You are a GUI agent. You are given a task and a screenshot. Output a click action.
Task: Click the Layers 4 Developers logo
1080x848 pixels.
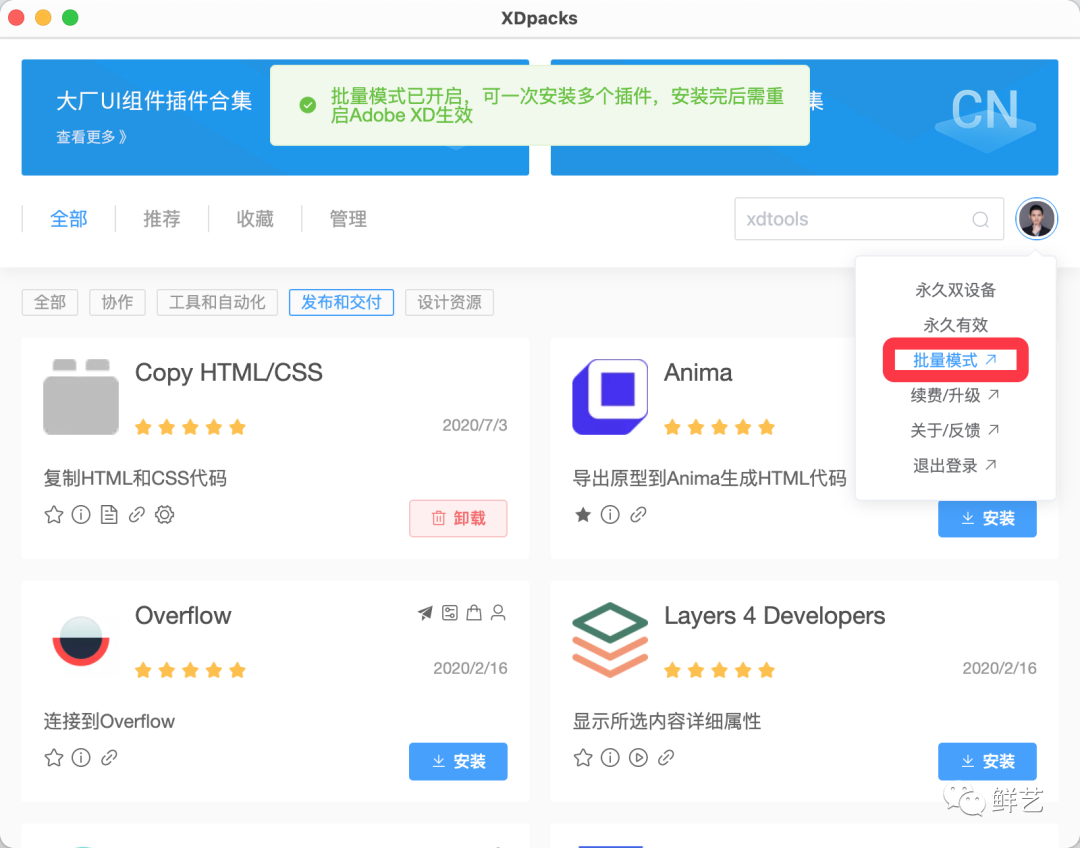(x=610, y=640)
